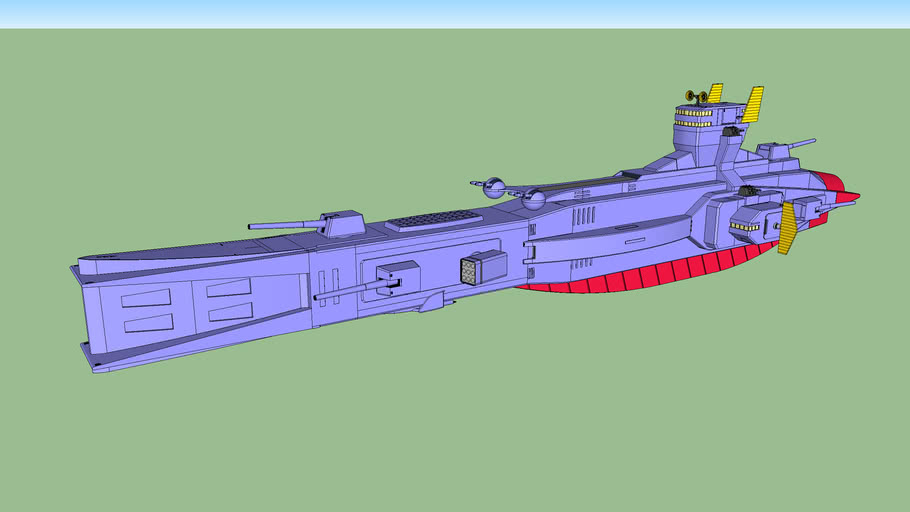Select the boxy missile launcher pod on the hull side
This screenshot has height=512, width=910.
point(483,267)
